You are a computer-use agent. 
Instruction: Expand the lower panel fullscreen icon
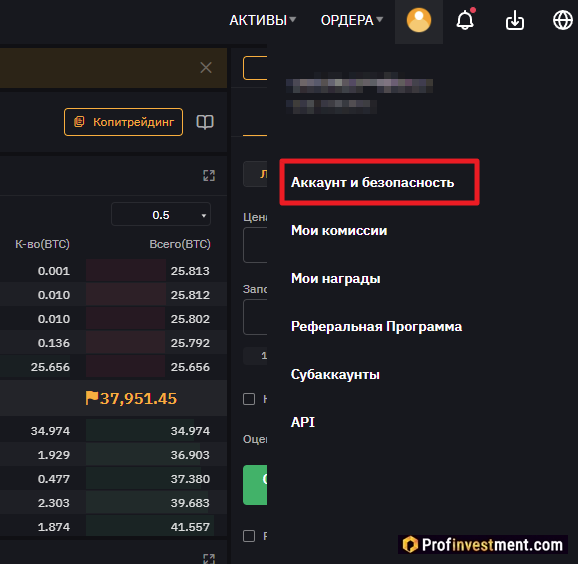pos(209,558)
